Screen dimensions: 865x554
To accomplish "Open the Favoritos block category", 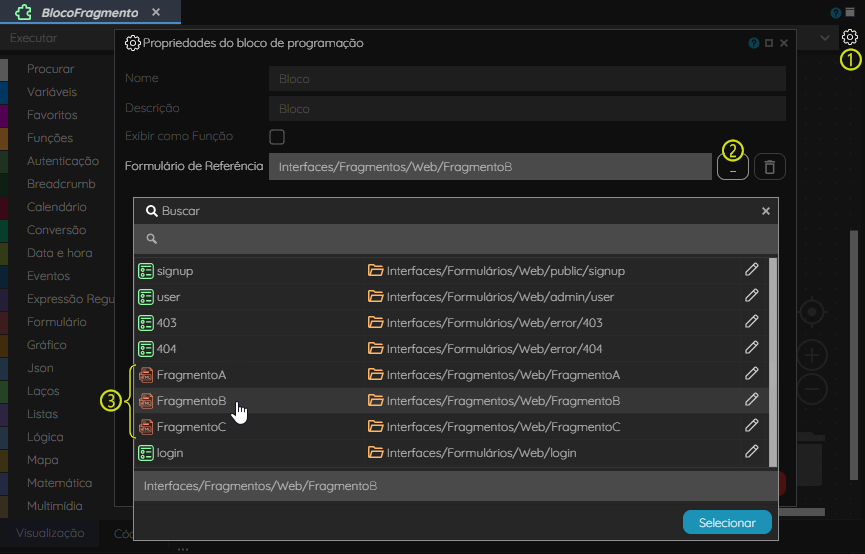I will click(52, 115).
